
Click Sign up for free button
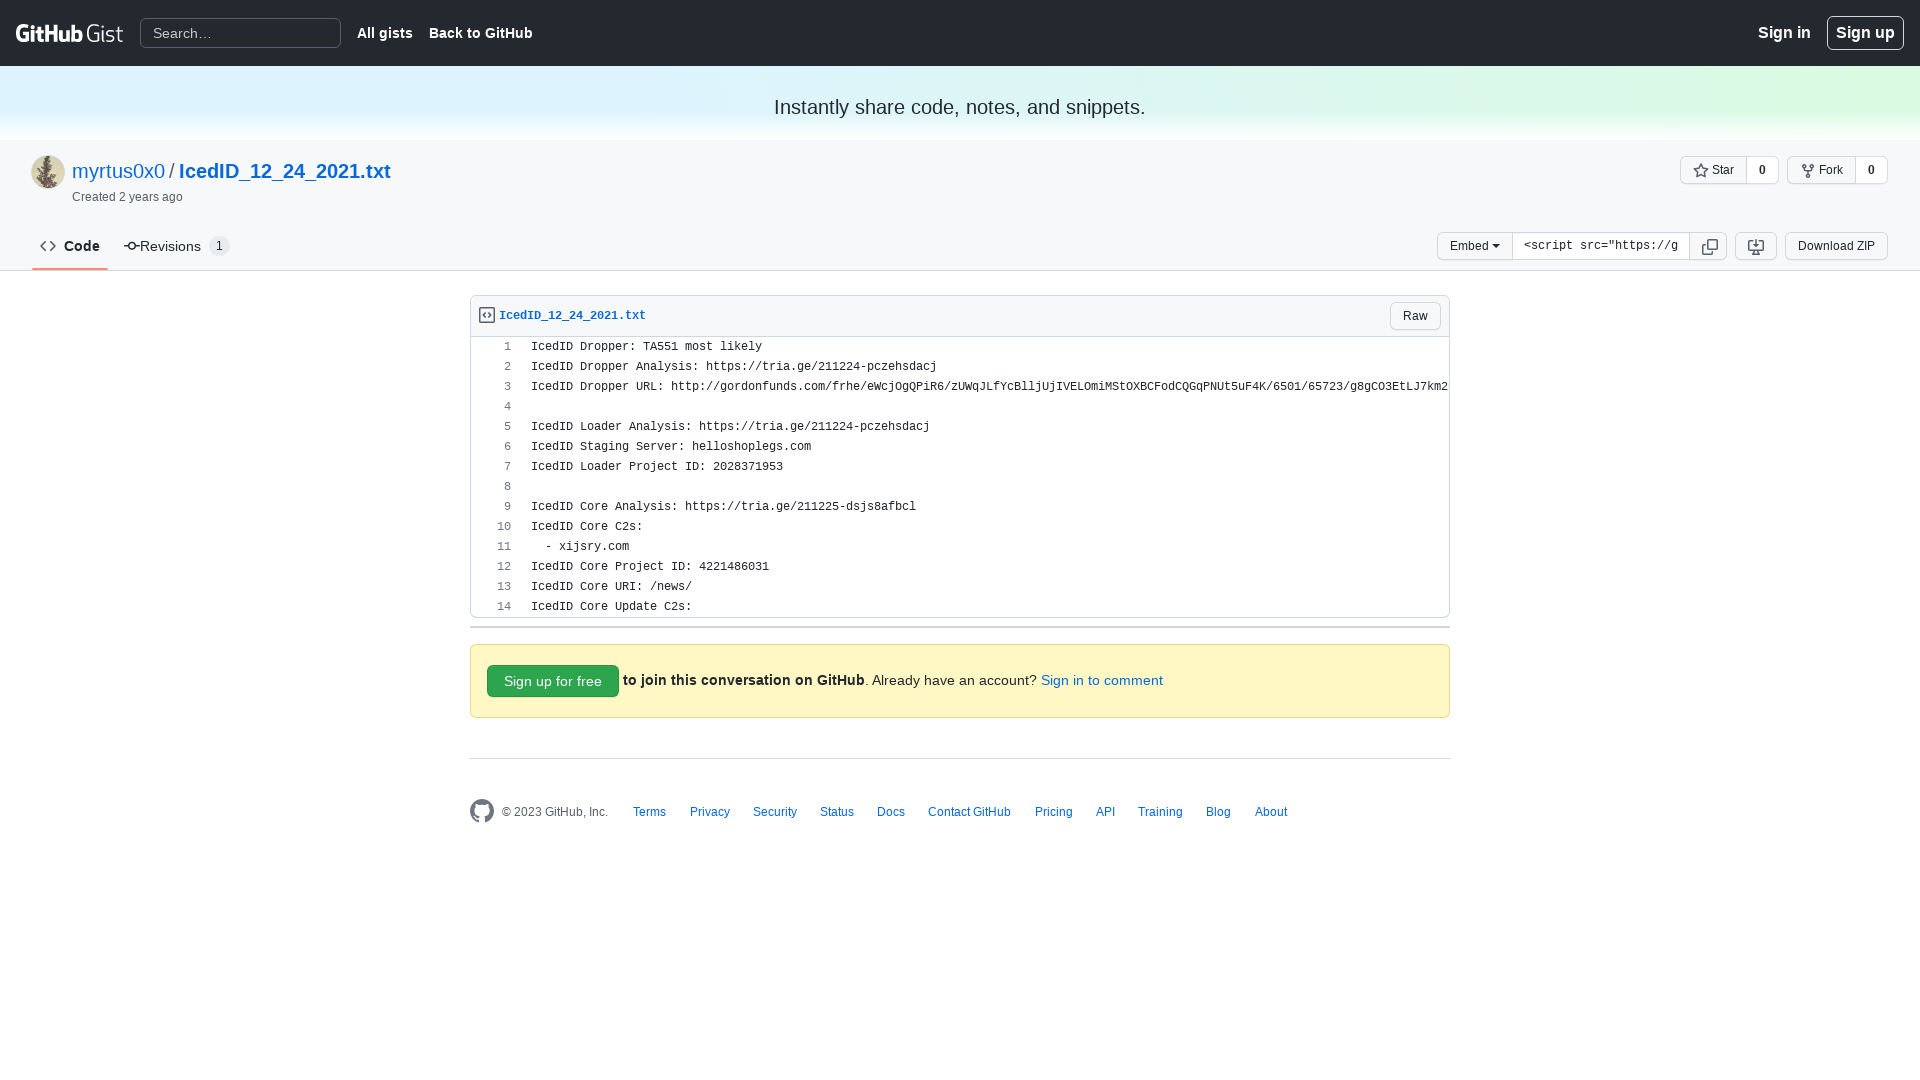[x=553, y=681]
